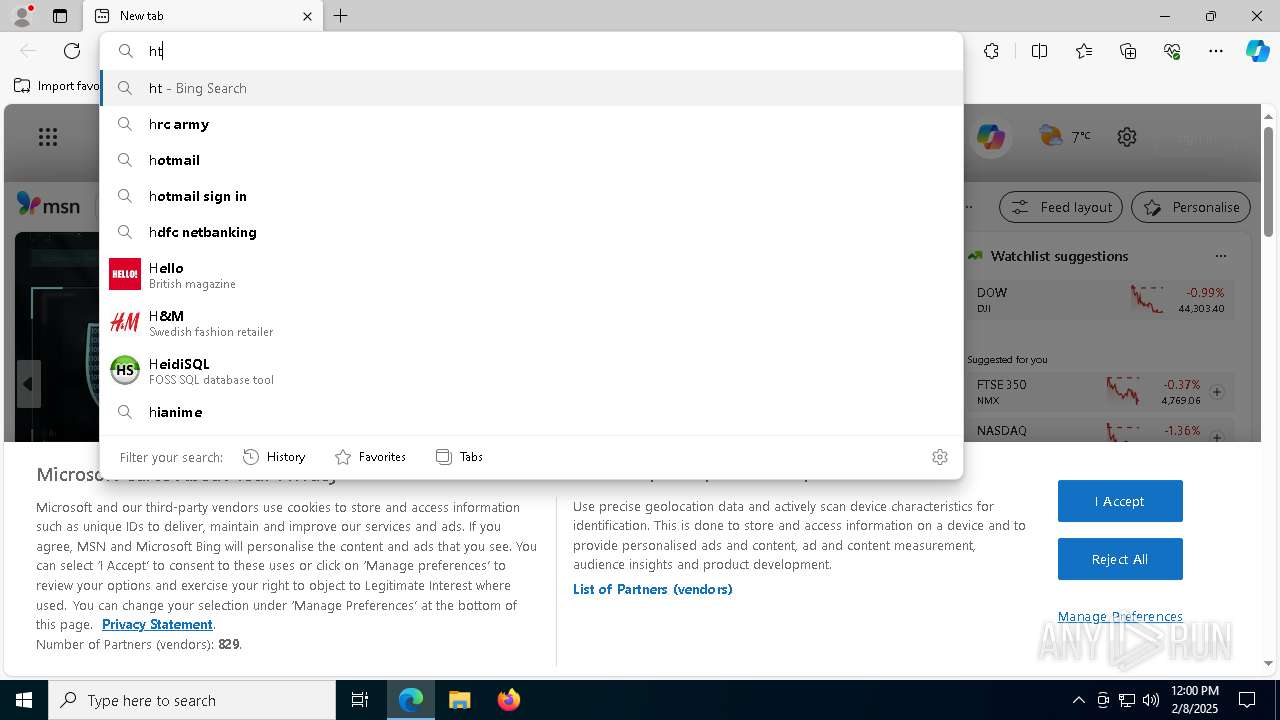Screen dimensions: 1280x720
Task: Open Extensions puzzle icon
Action: (991, 51)
